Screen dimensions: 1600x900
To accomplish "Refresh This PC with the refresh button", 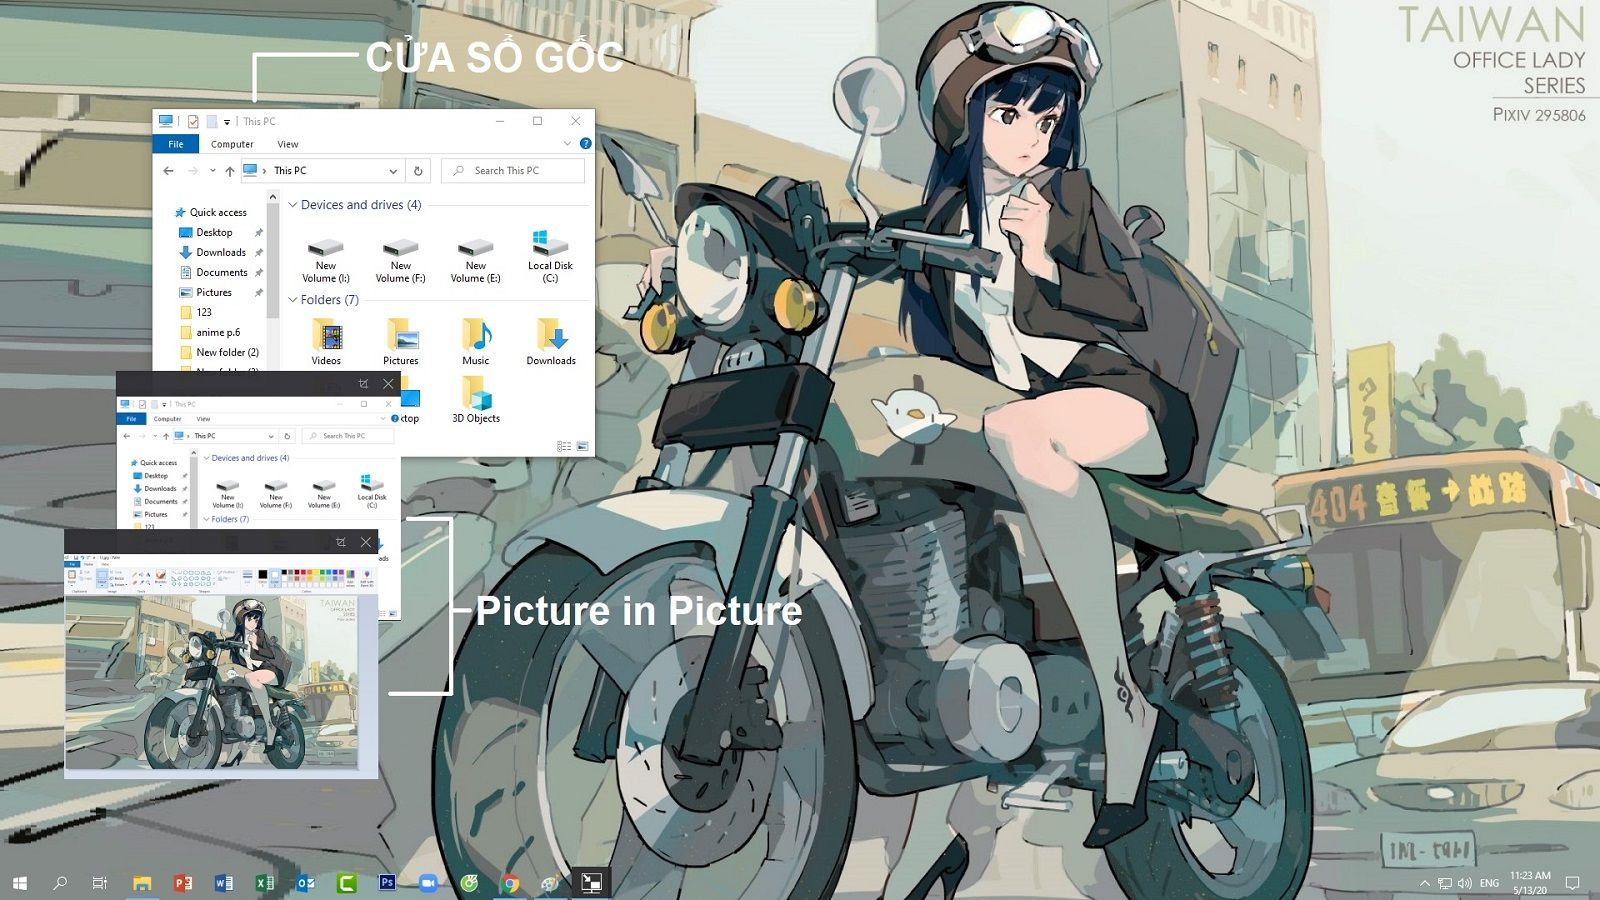I will click(x=418, y=171).
